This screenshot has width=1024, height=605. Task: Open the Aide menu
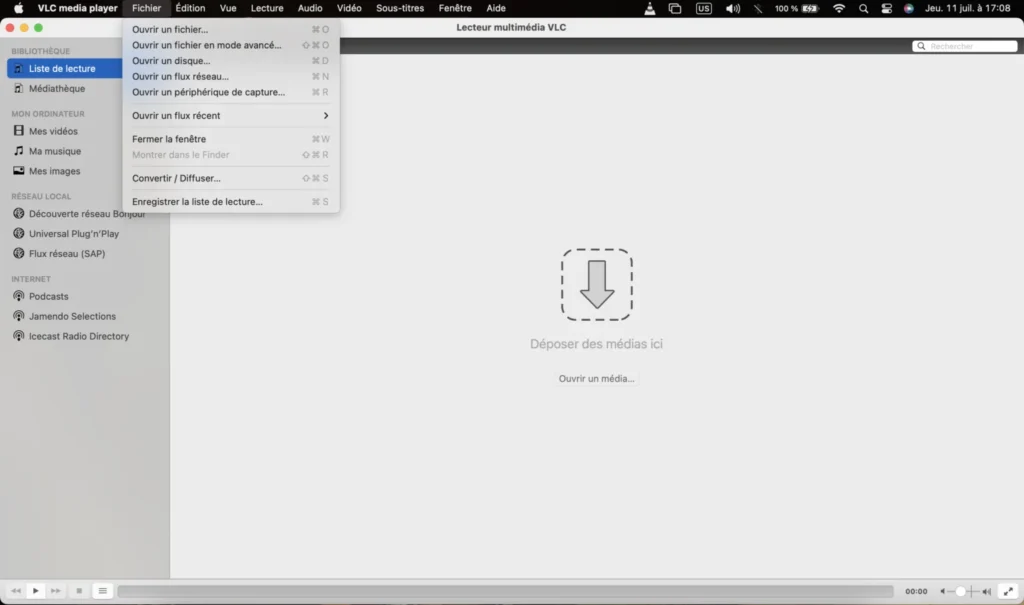point(496,8)
